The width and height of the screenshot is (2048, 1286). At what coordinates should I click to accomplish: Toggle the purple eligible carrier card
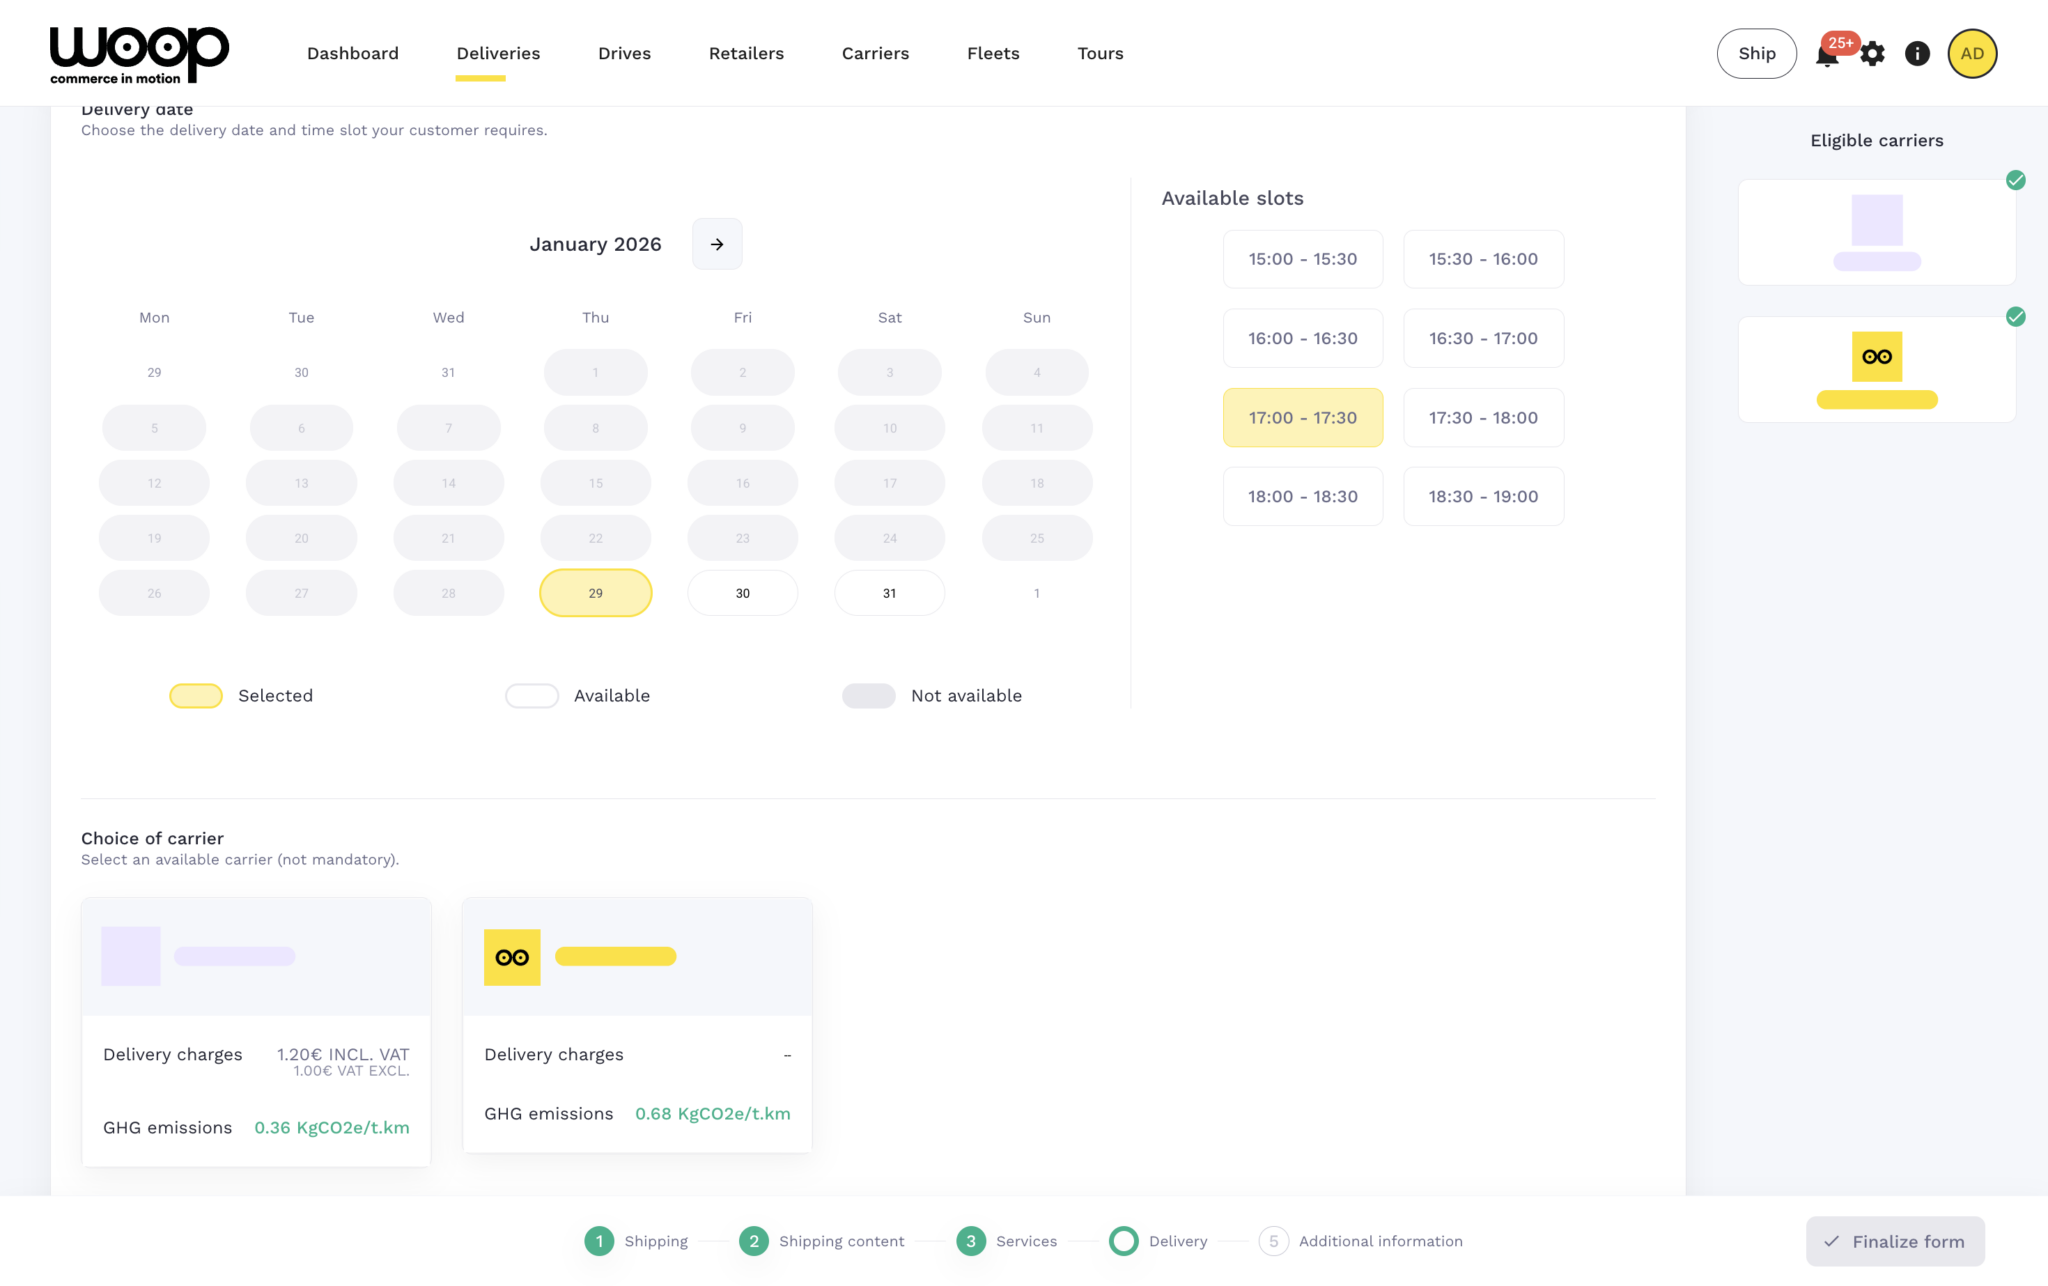pyautogui.click(x=1876, y=233)
